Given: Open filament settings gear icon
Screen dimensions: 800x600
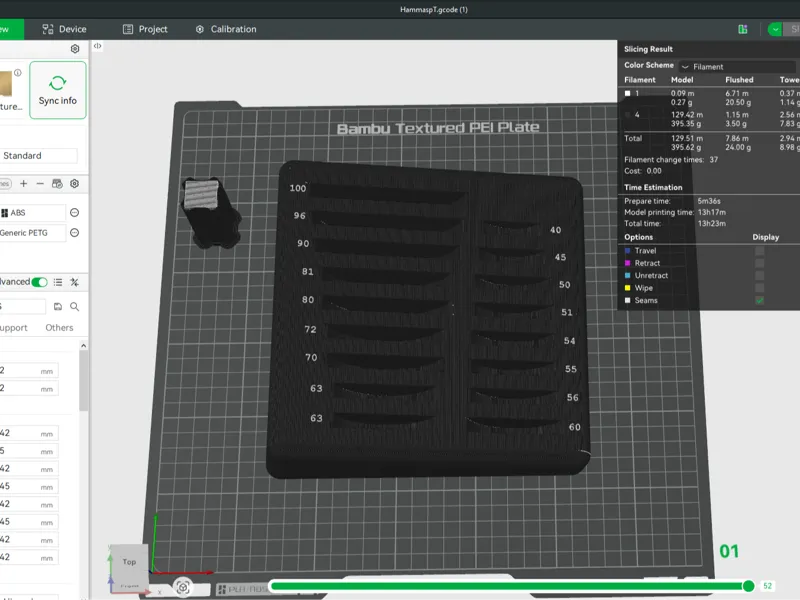Looking at the screenshot, I should click(74, 184).
